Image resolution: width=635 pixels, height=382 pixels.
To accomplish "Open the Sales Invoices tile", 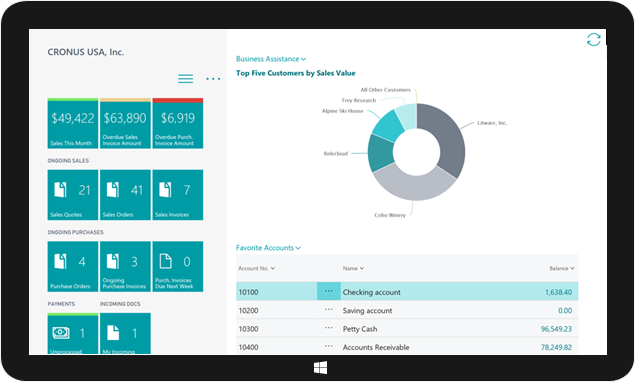I will point(178,195).
